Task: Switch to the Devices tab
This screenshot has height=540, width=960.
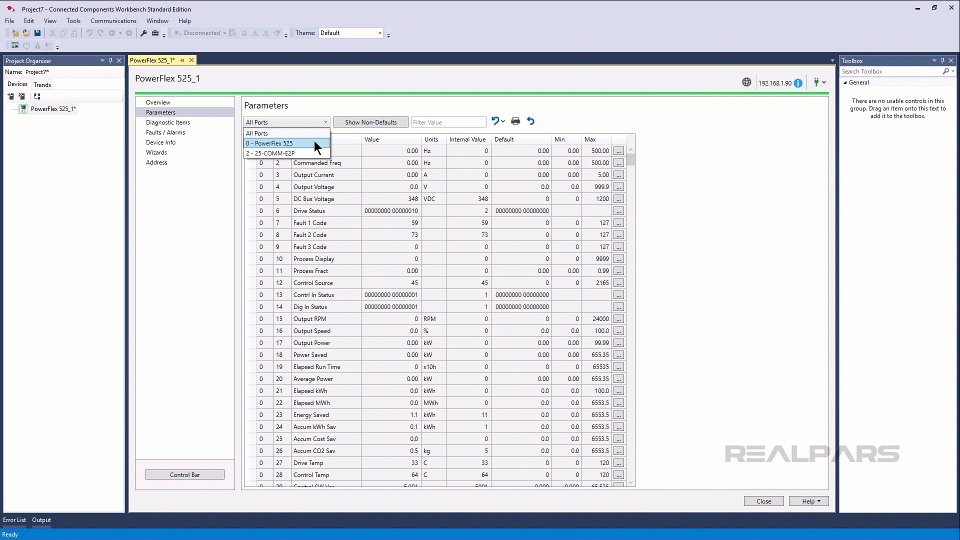Action: click(x=17, y=84)
